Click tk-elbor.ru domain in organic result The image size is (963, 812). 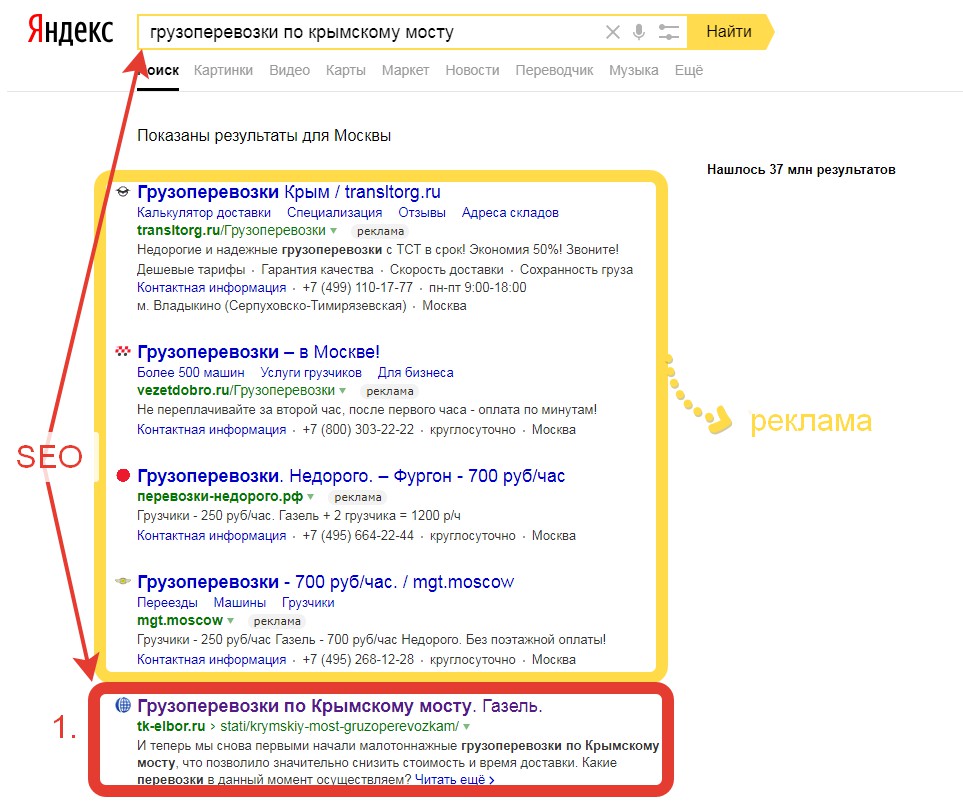171,726
